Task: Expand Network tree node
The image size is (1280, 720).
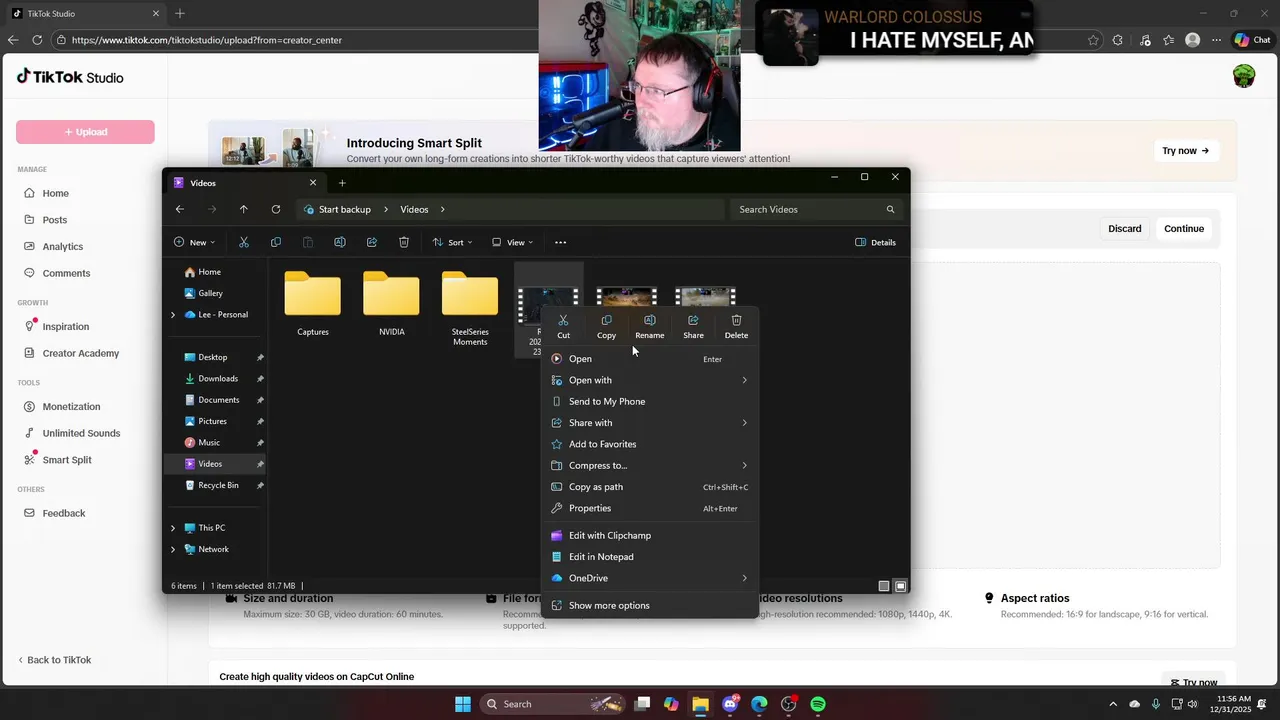Action: click(173, 549)
